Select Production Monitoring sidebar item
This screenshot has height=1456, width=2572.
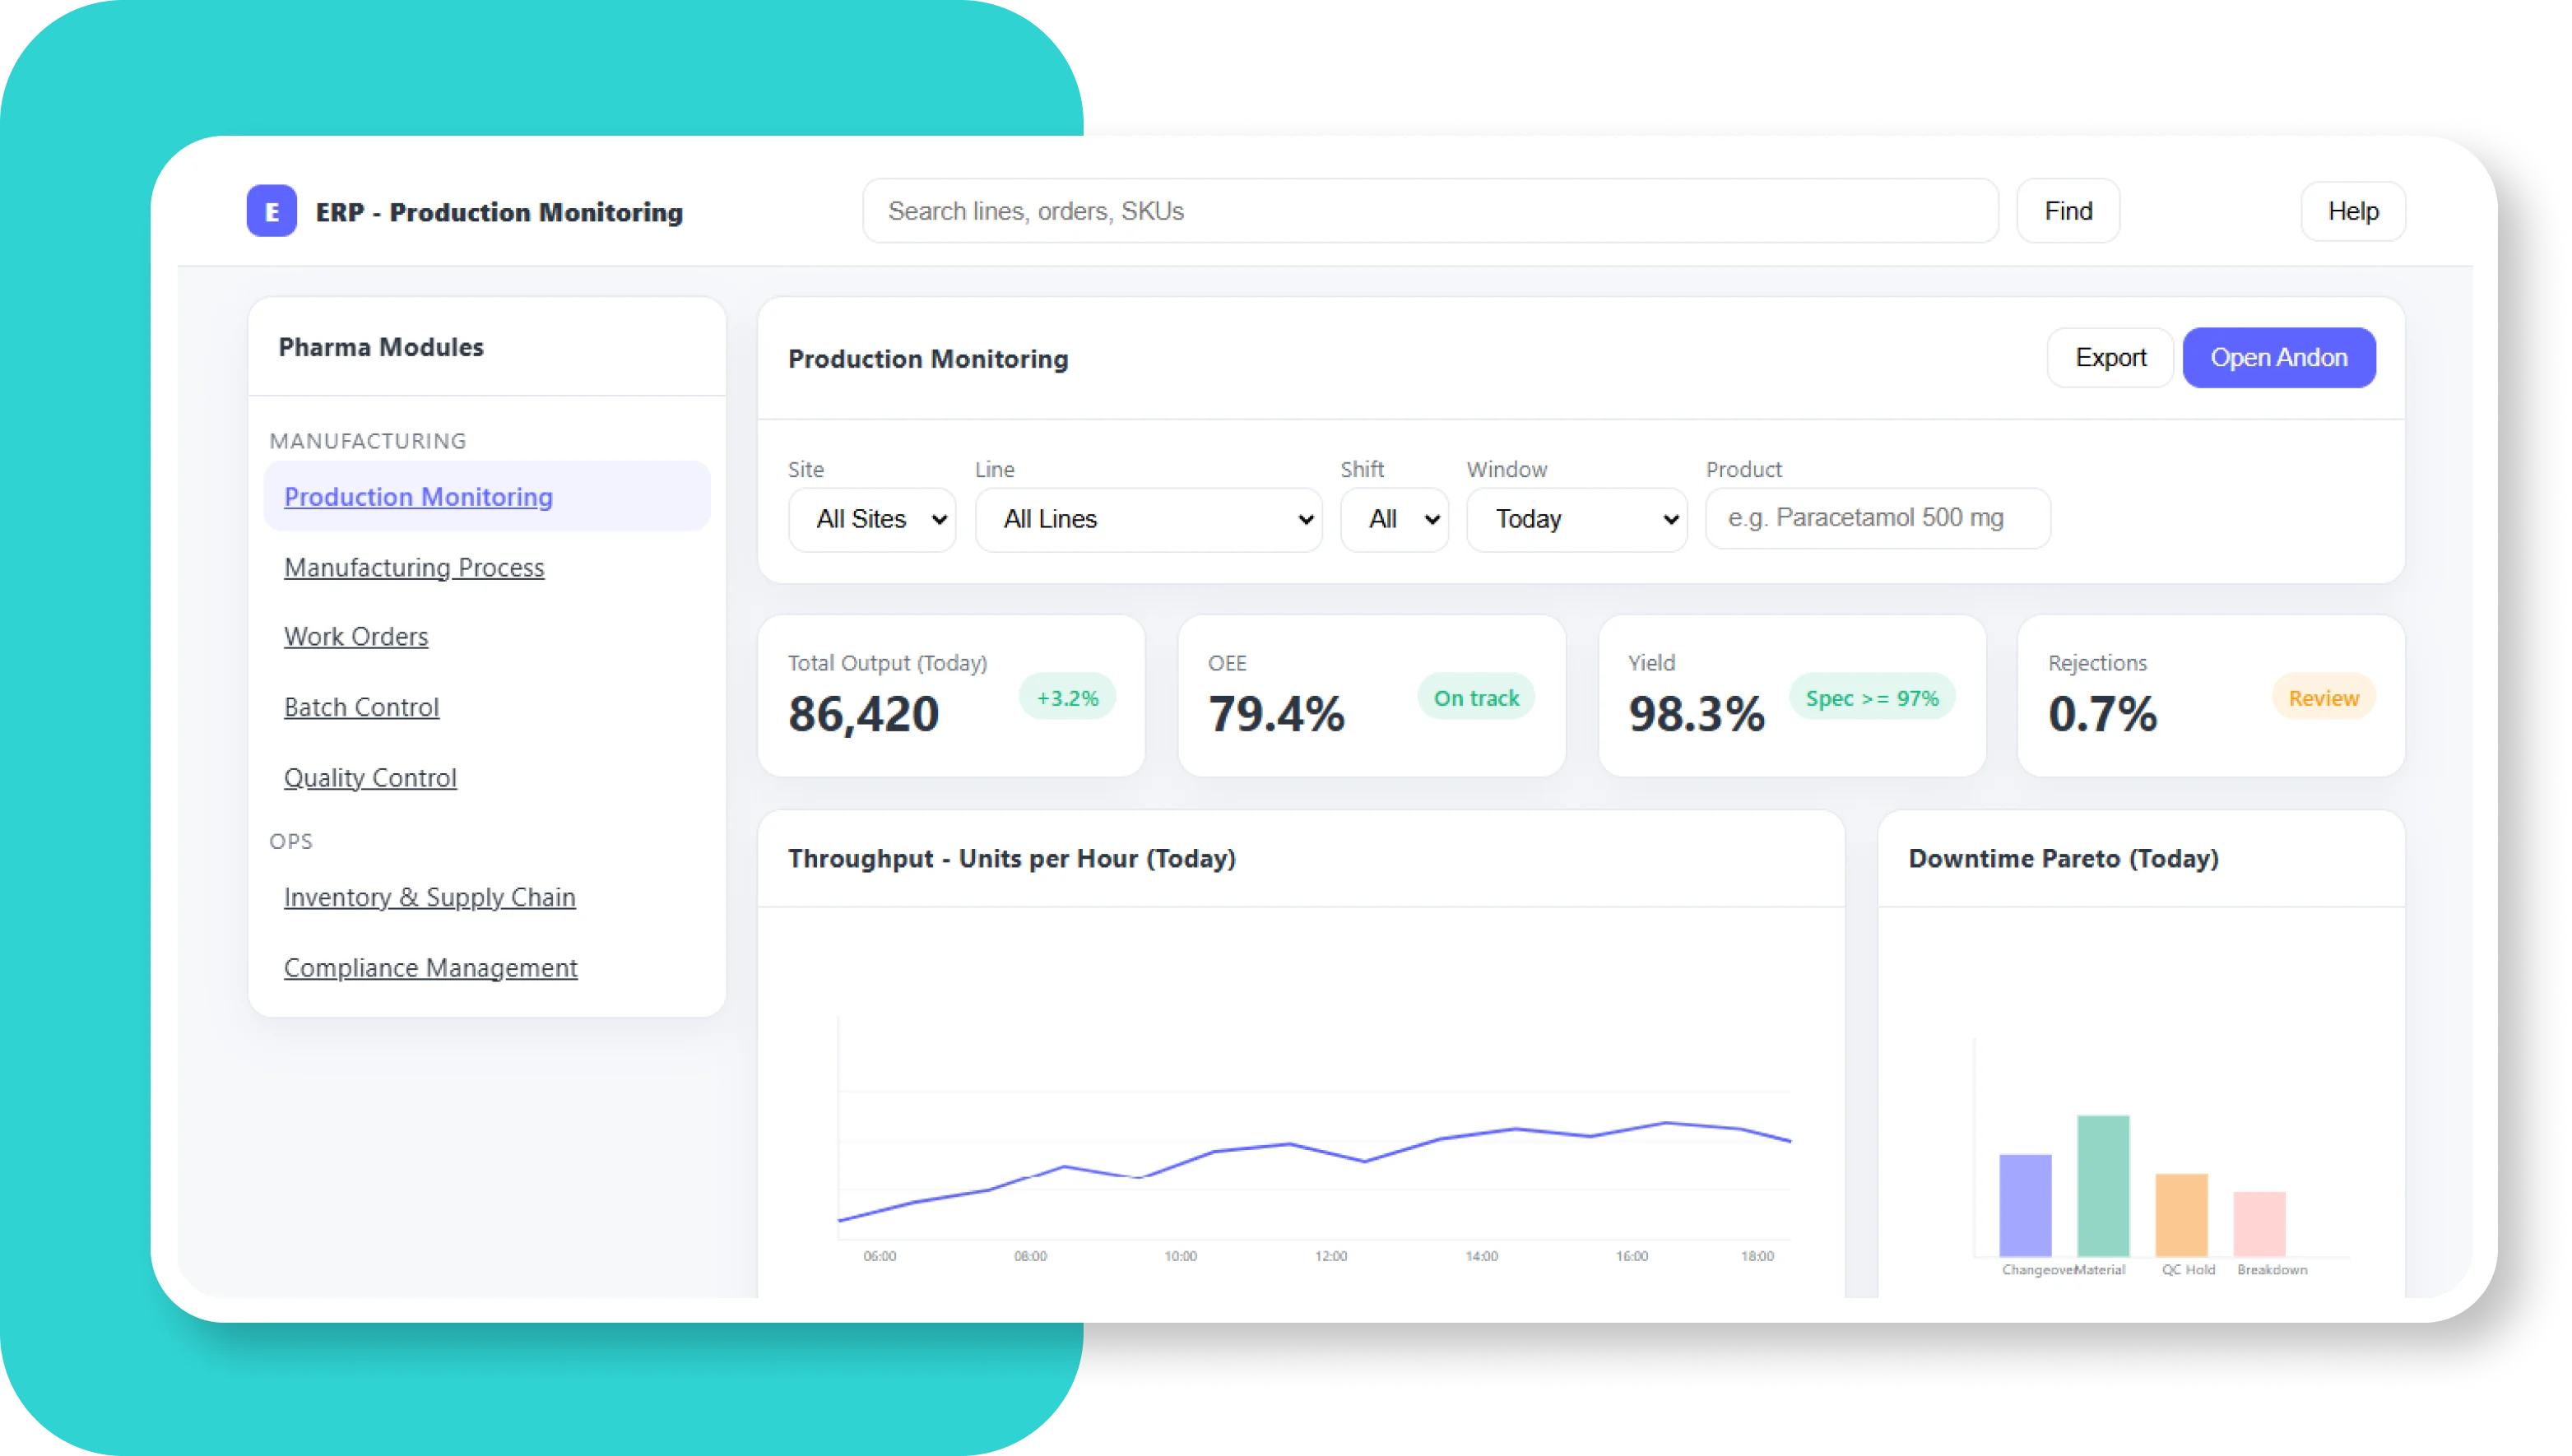coord(418,496)
